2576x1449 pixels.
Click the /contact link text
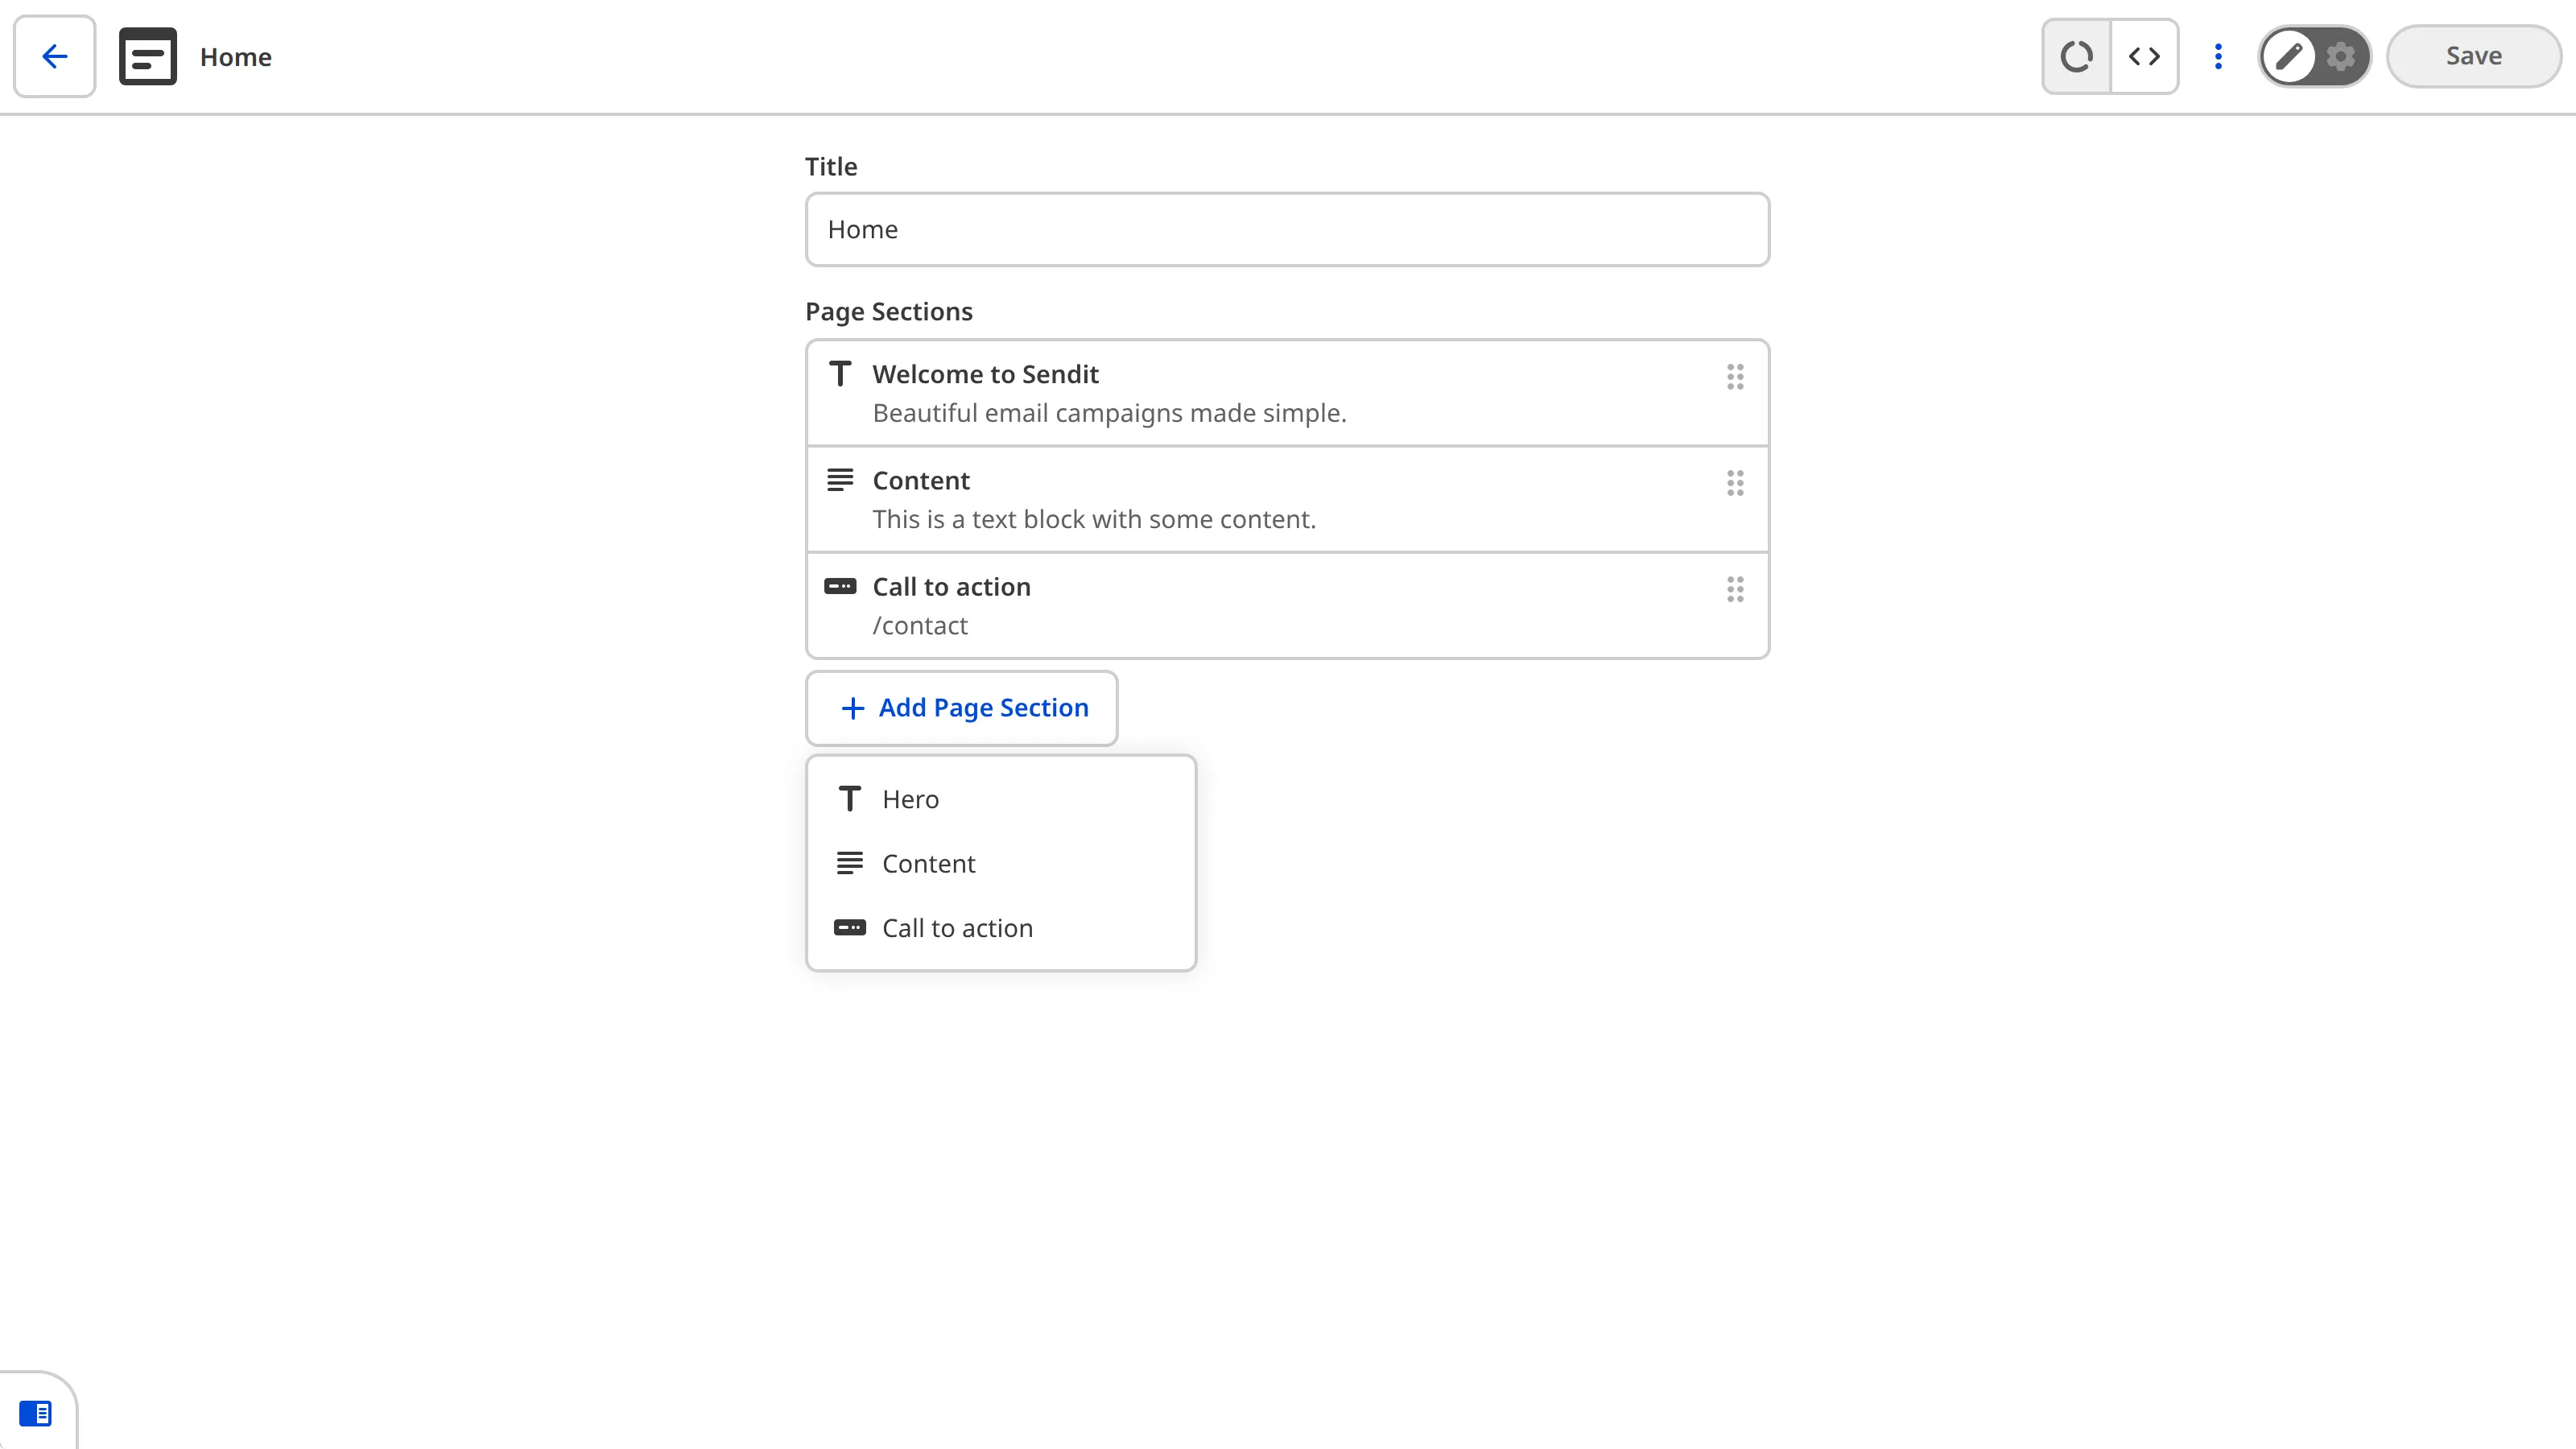(920, 625)
